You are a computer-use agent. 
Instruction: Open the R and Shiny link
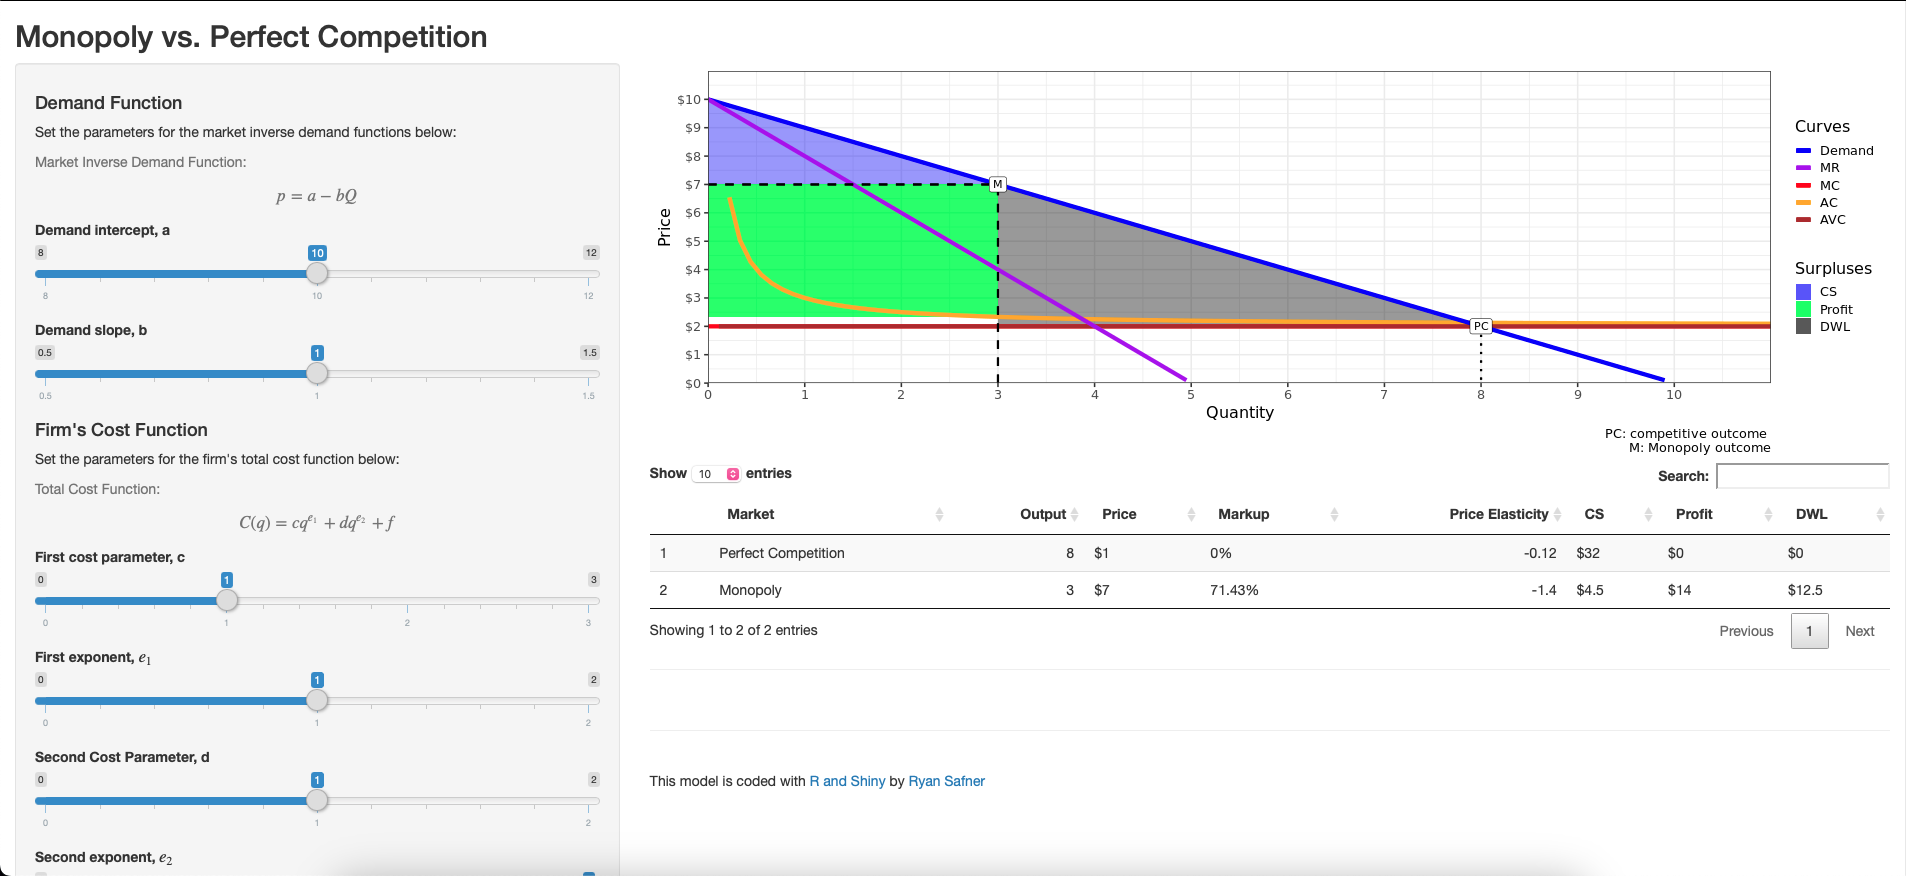pyautogui.click(x=847, y=781)
